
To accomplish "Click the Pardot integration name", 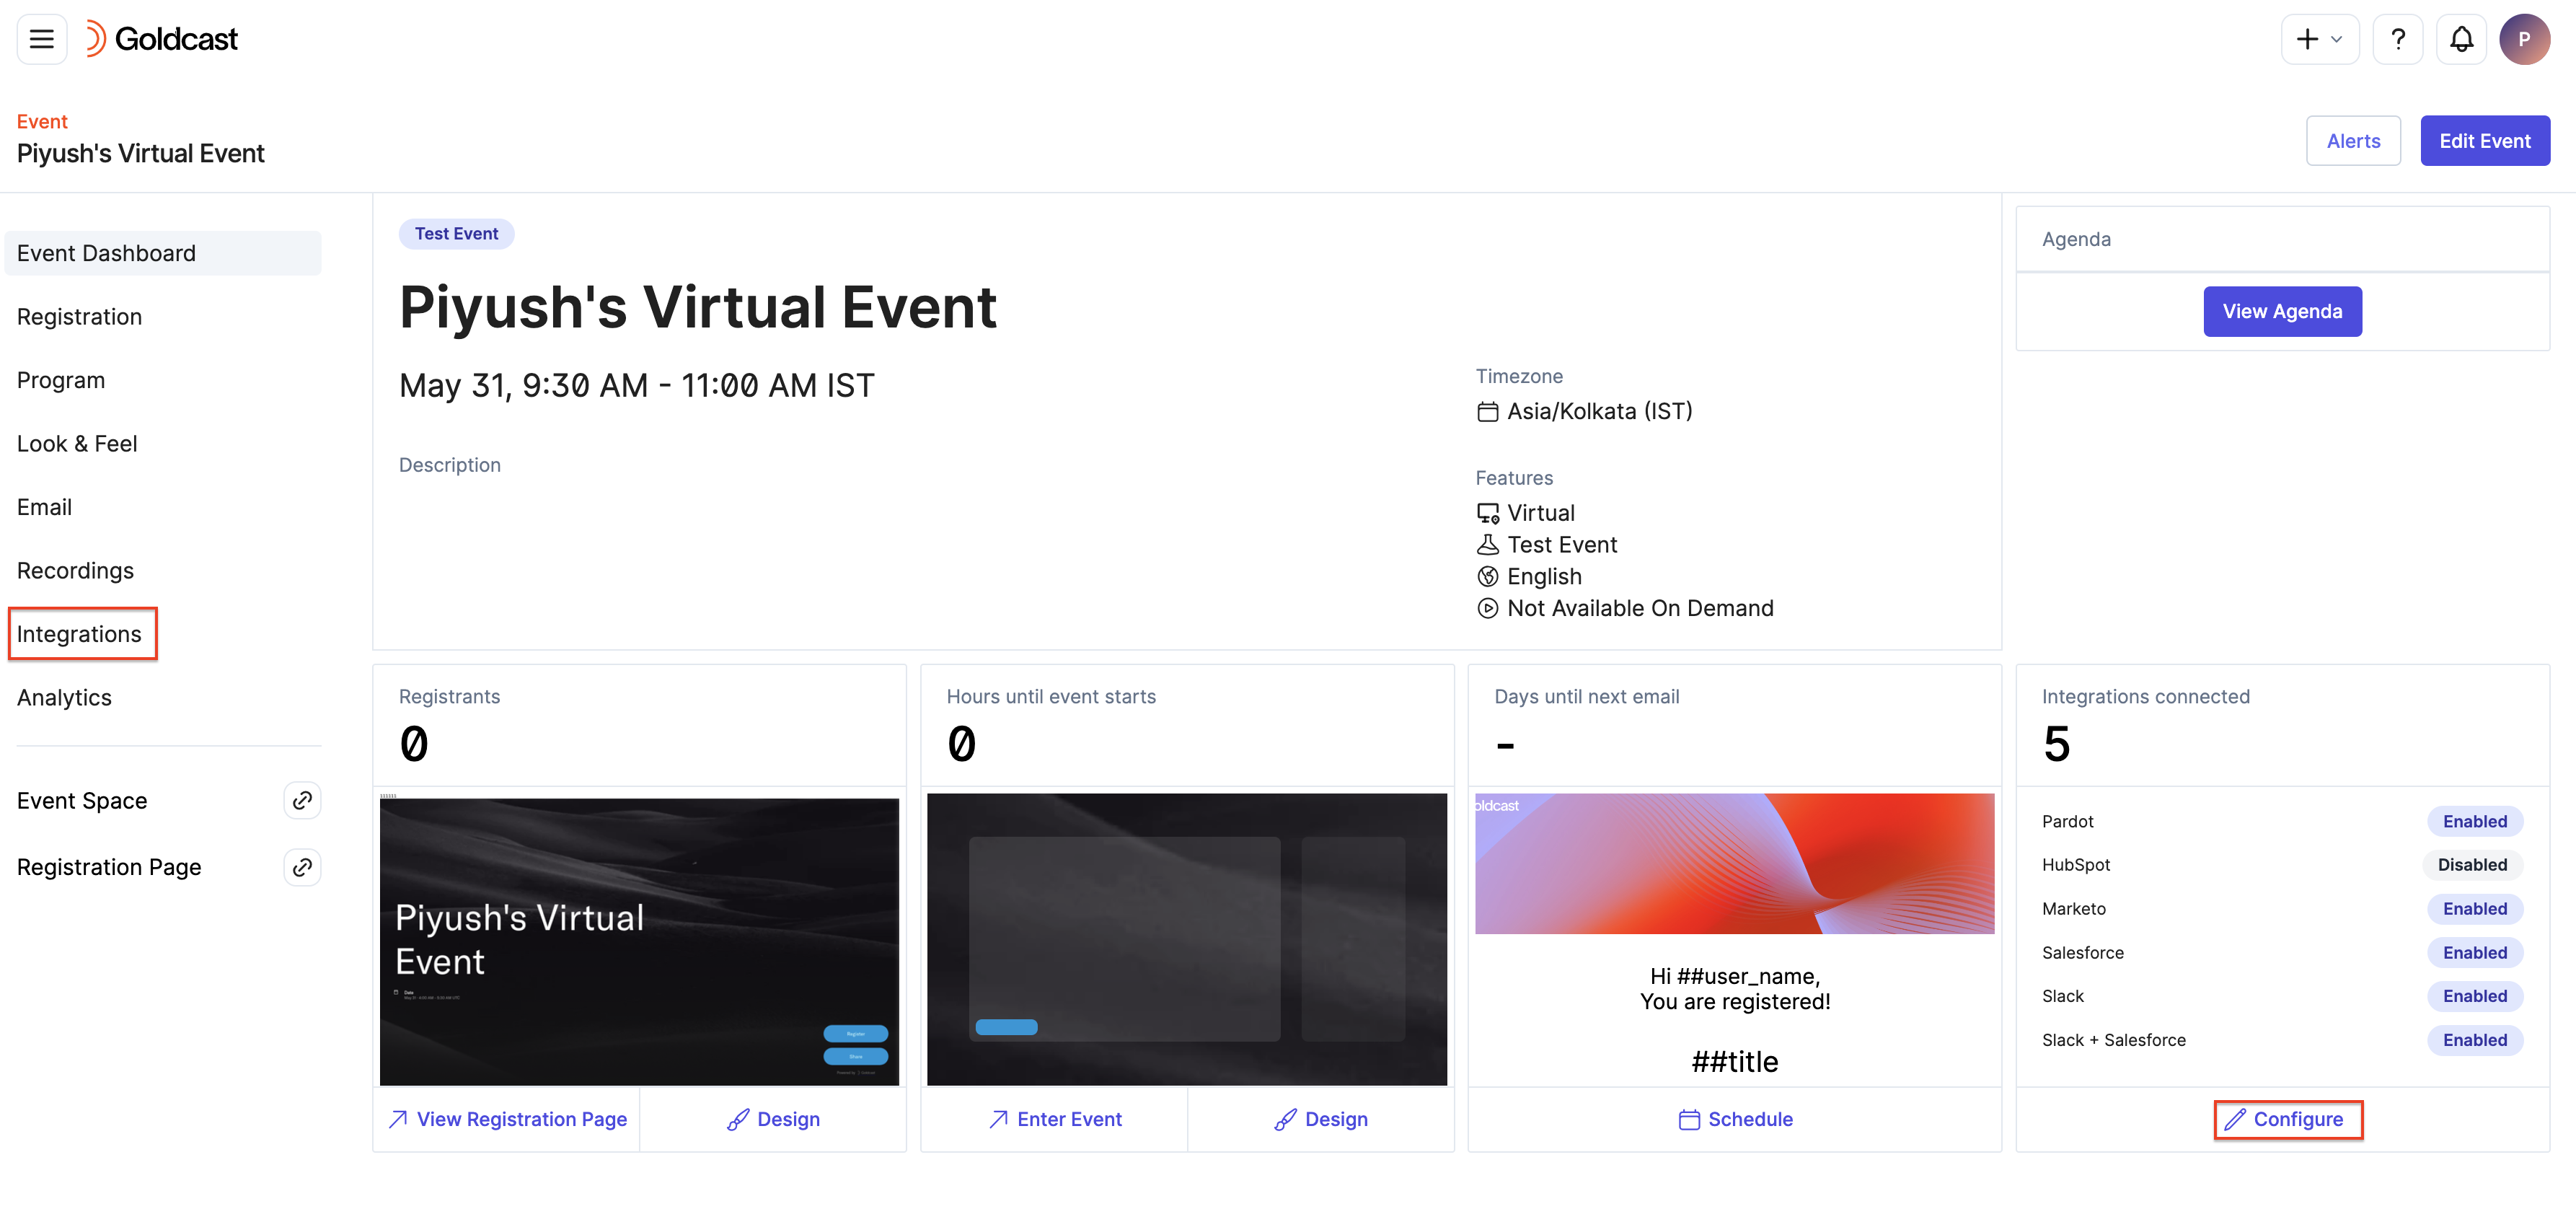I will pyautogui.click(x=2067, y=822).
